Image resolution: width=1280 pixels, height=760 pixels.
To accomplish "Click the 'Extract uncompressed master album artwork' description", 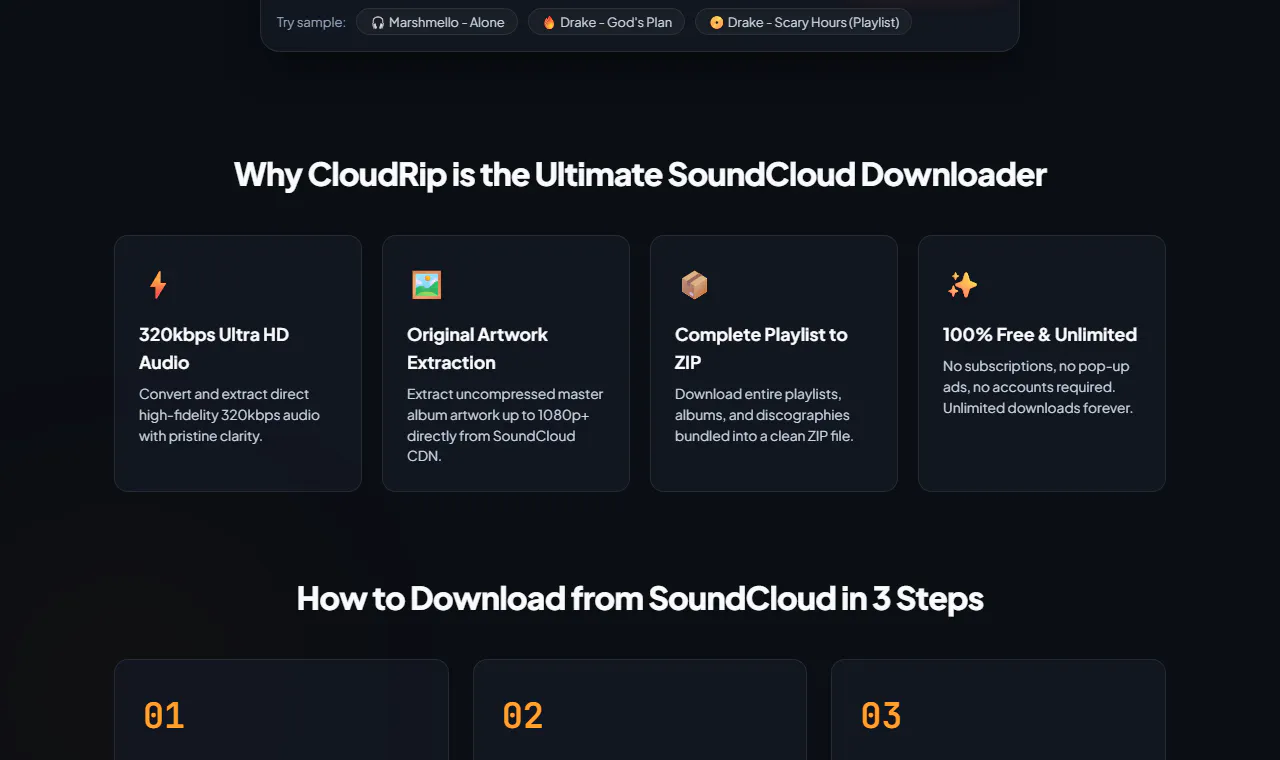I will (x=505, y=425).
